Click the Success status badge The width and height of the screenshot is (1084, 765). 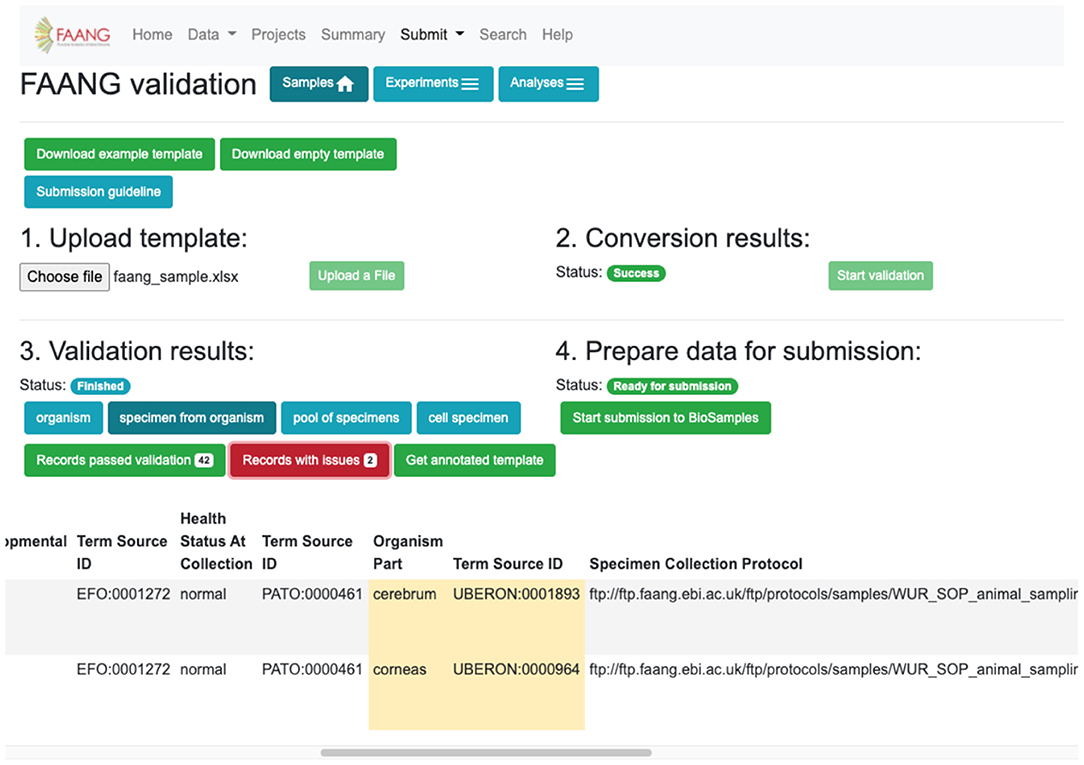point(636,274)
